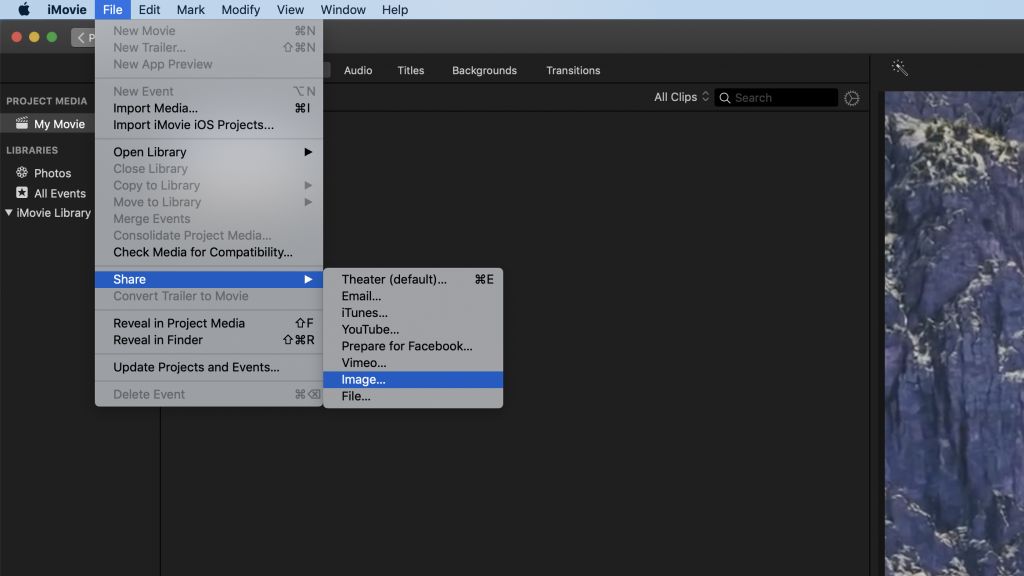Click the Photos library icon
1024x576 pixels.
tap(22, 173)
